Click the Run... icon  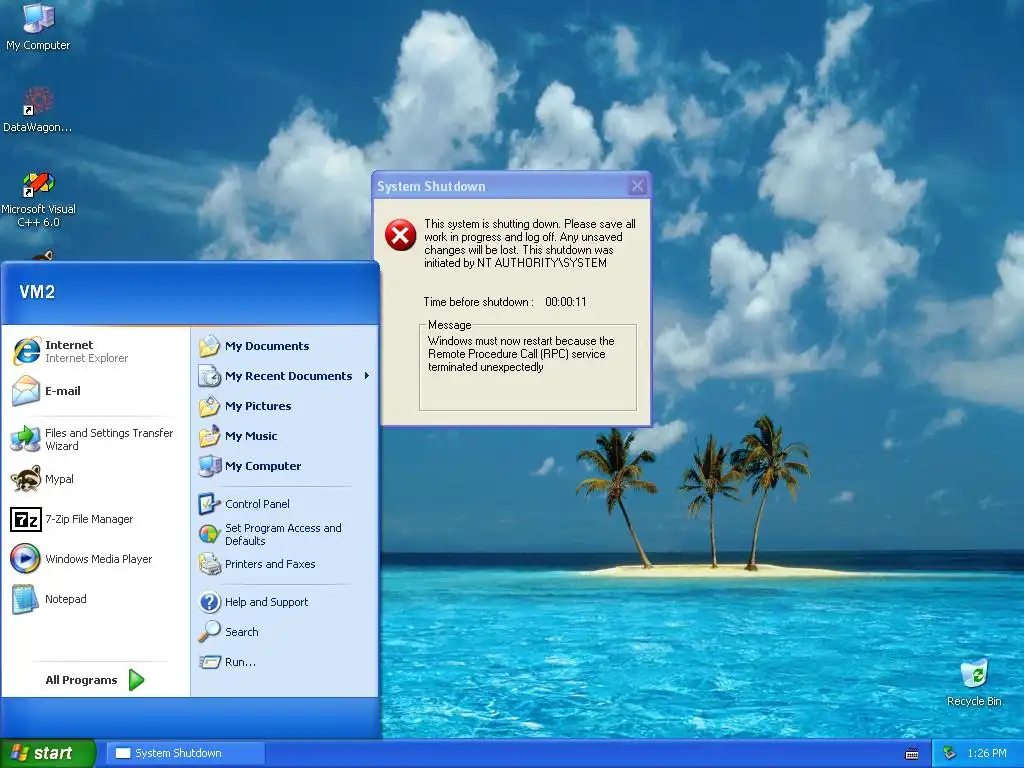pyautogui.click(x=210, y=662)
